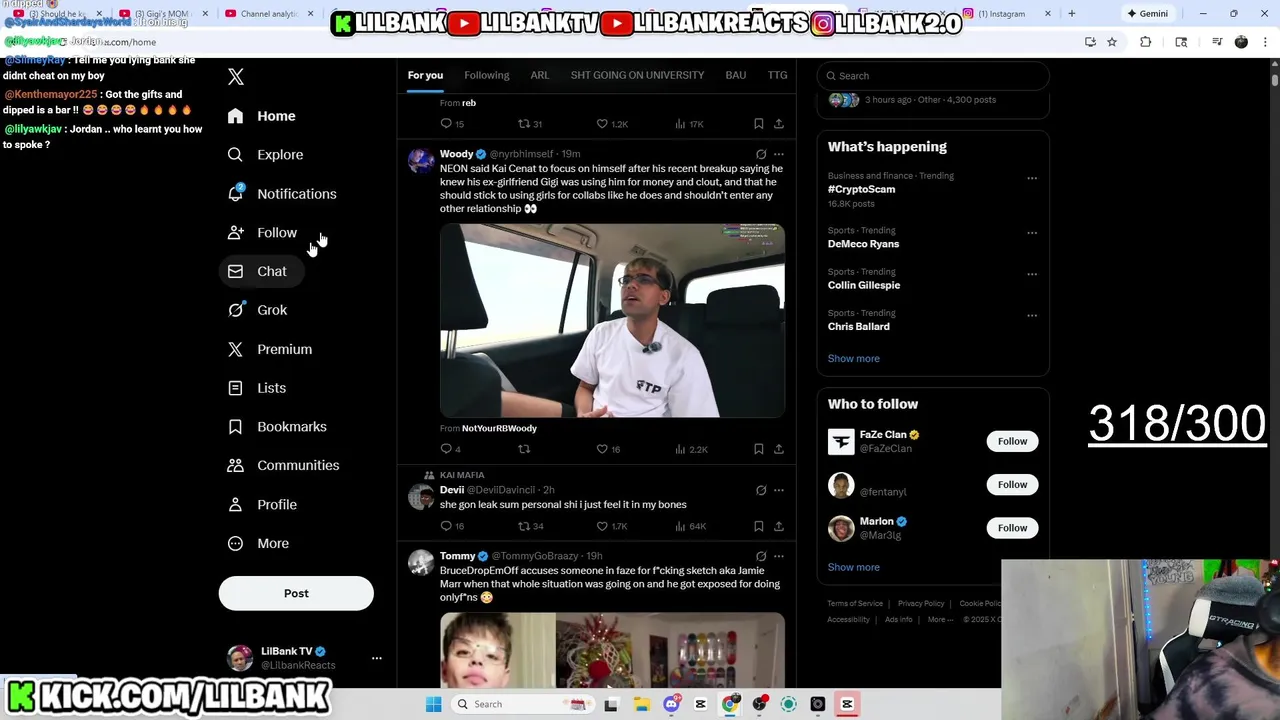Open Woody's profile avatar
Screen dimensions: 1280x720
click(421, 160)
